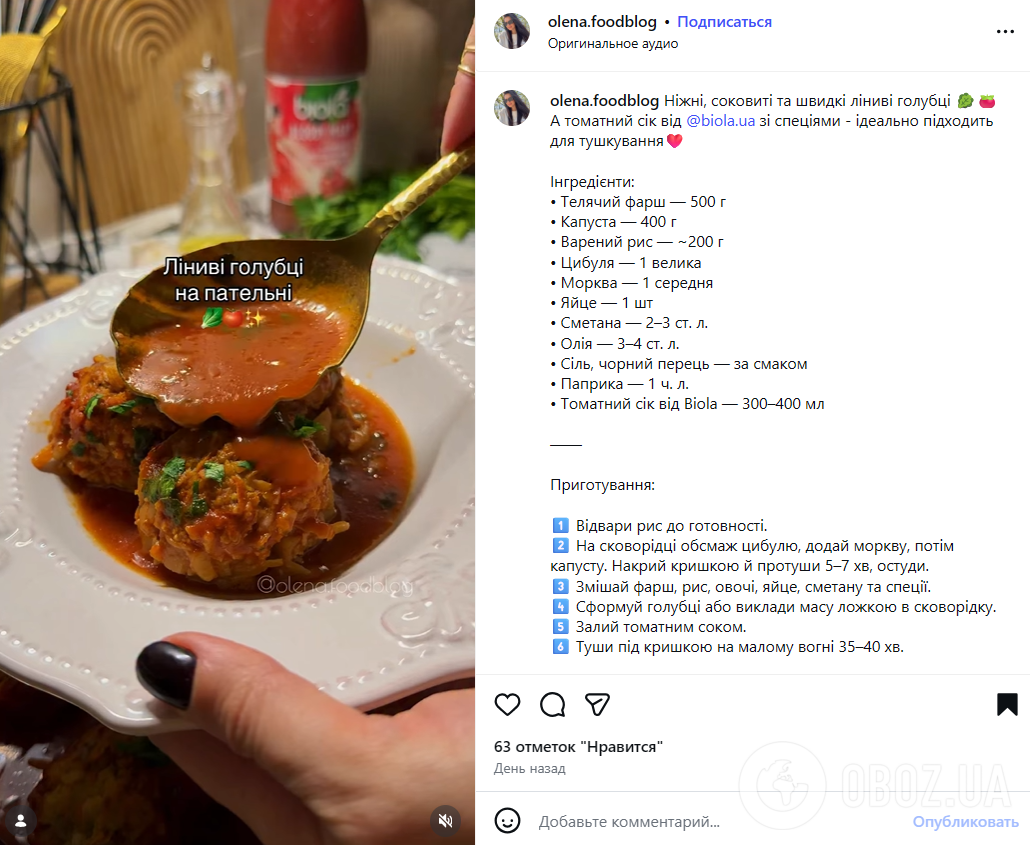Click the olena.foodblog username in header
The width and height of the screenshot is (1030, 845).
(602, 22)
